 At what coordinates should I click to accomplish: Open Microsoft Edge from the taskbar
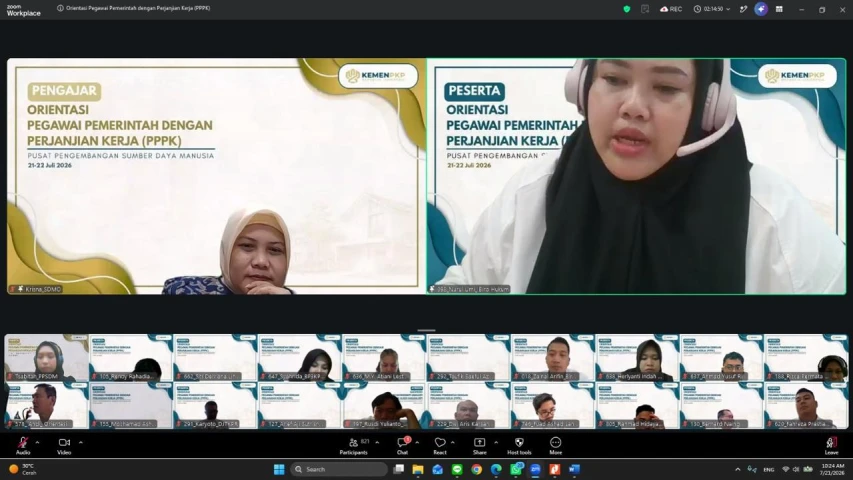coord(496,469)
